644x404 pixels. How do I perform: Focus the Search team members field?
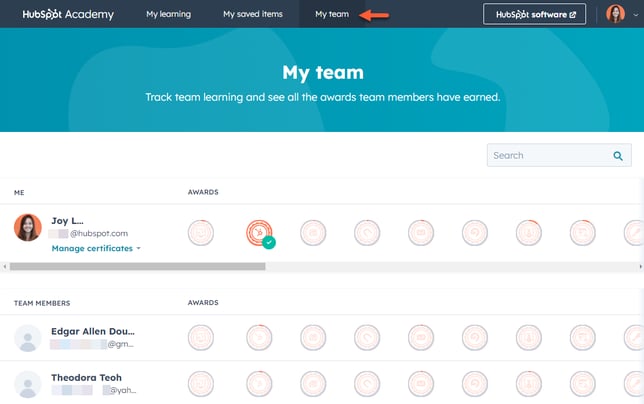click(x=559, y=155)
